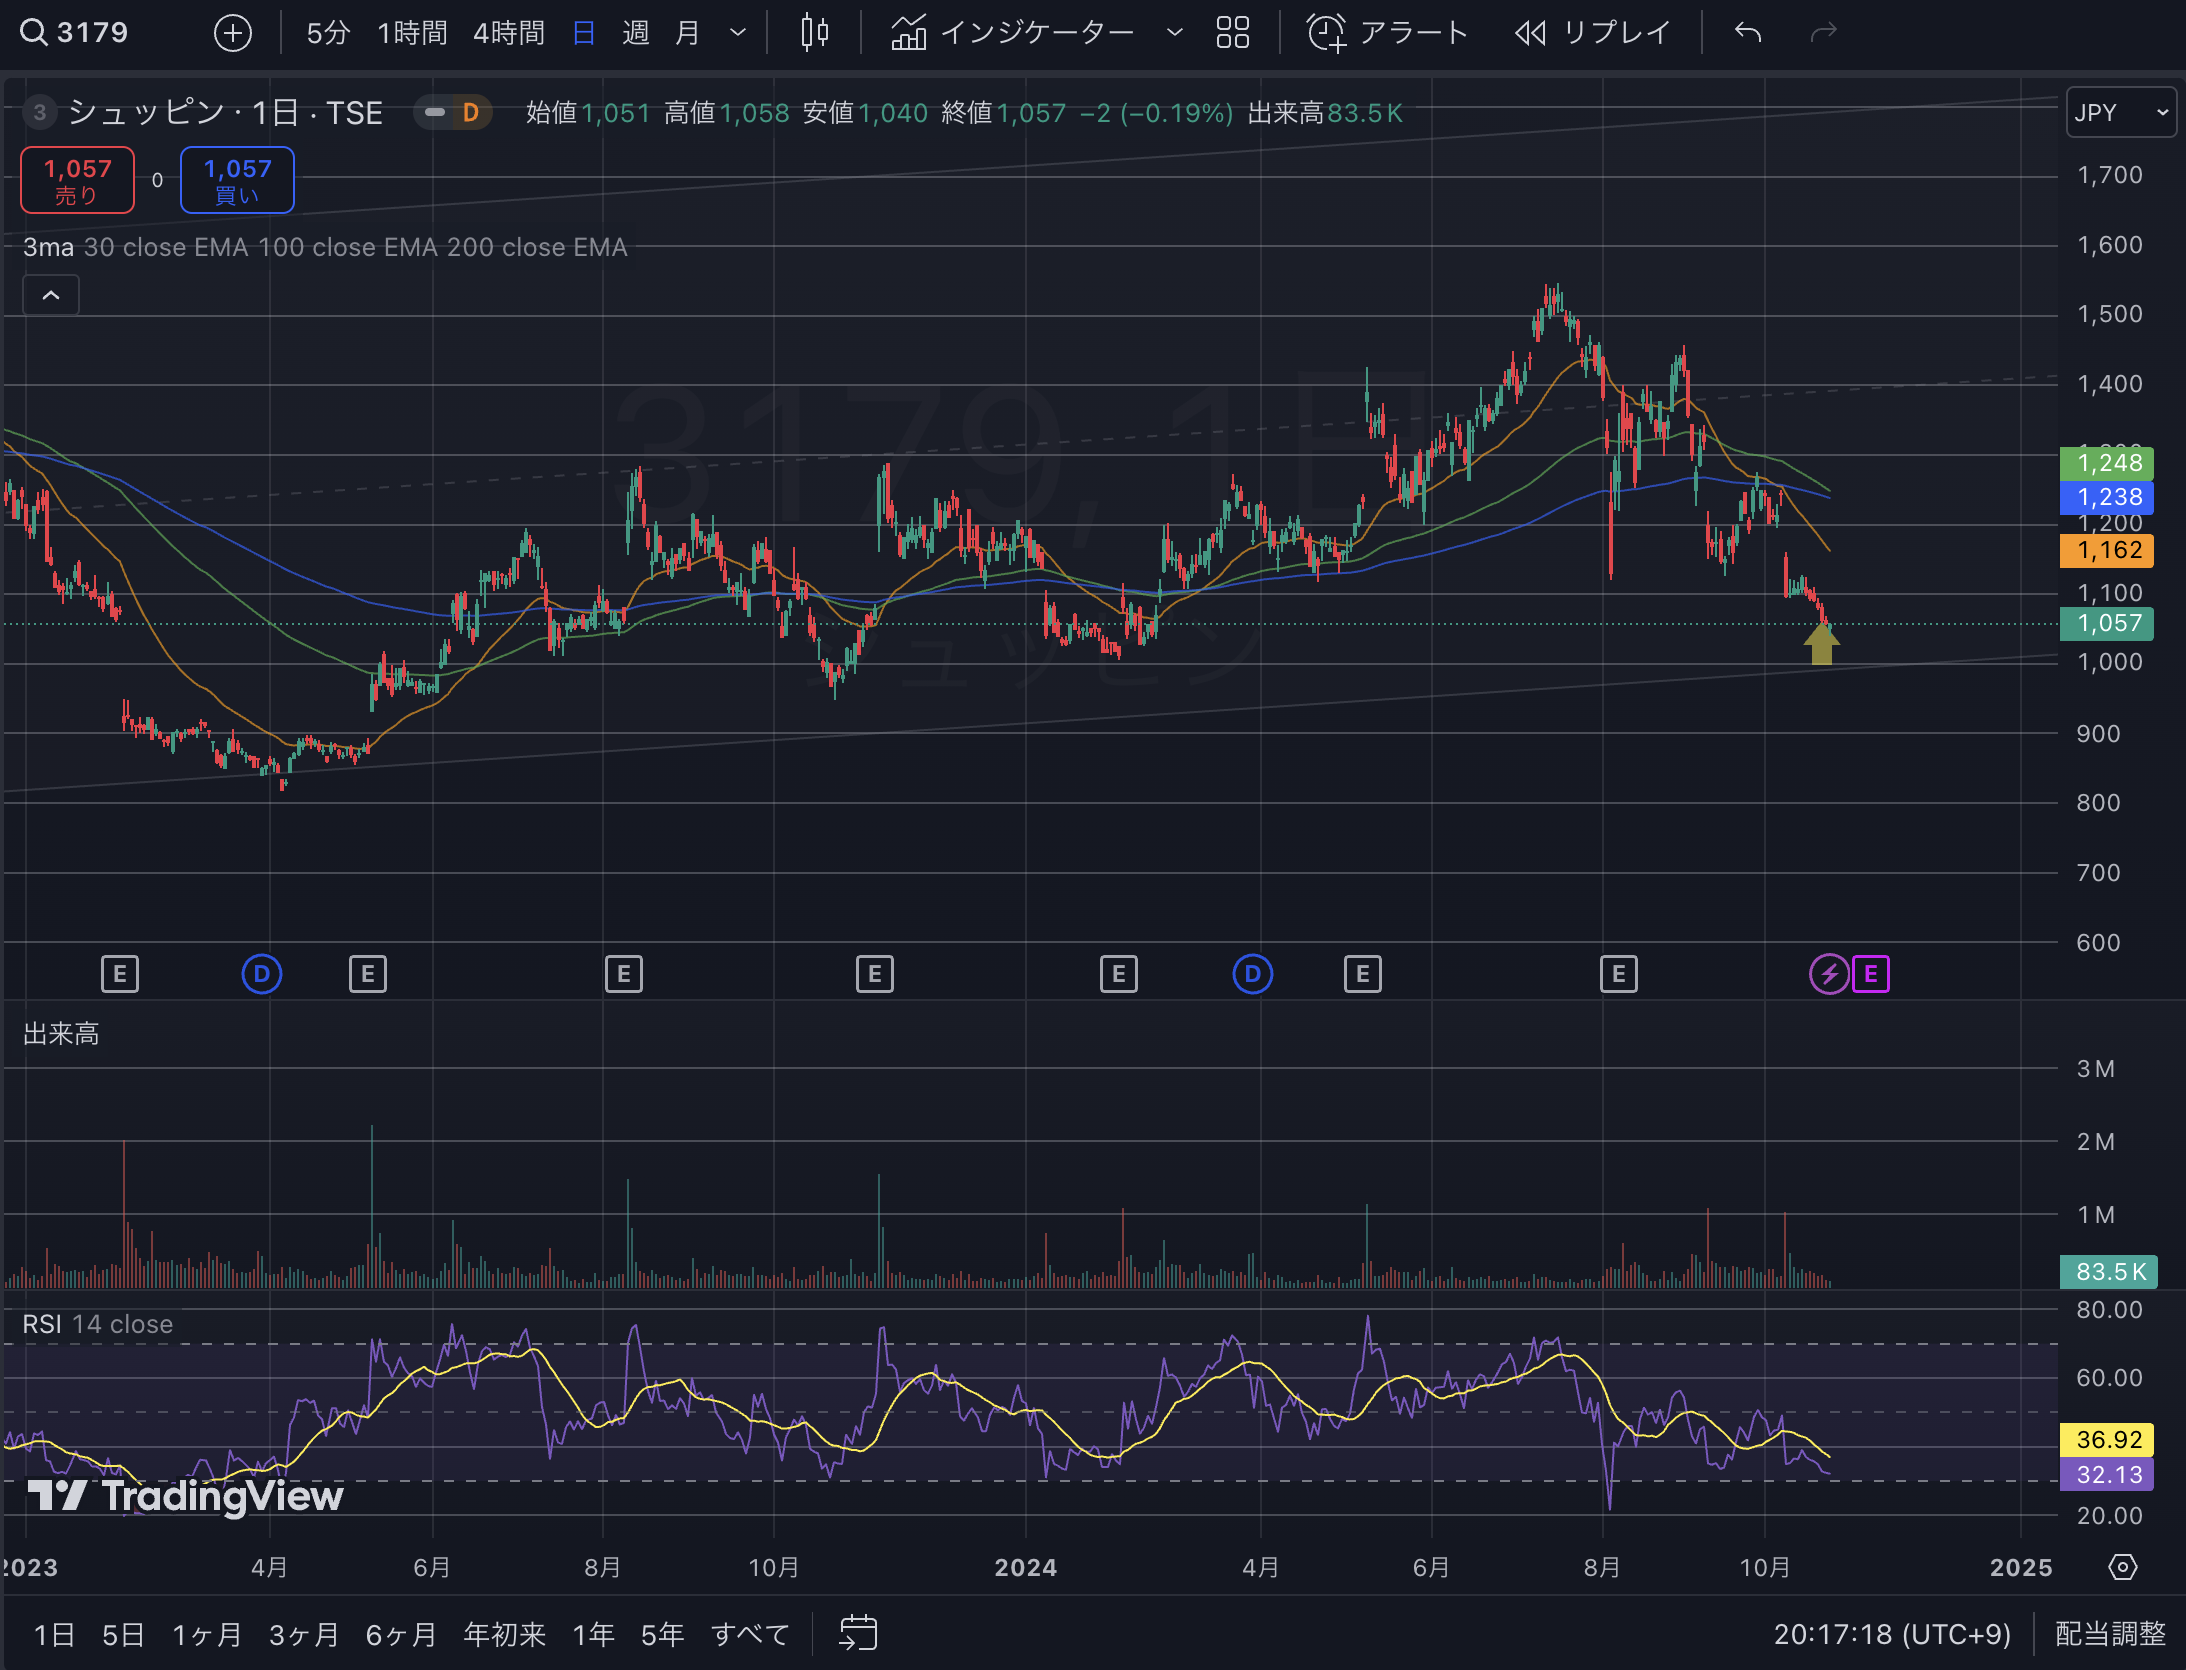Redo the last chart action
This screenshot has width=2186, height=1670.
pos(1824,33)
